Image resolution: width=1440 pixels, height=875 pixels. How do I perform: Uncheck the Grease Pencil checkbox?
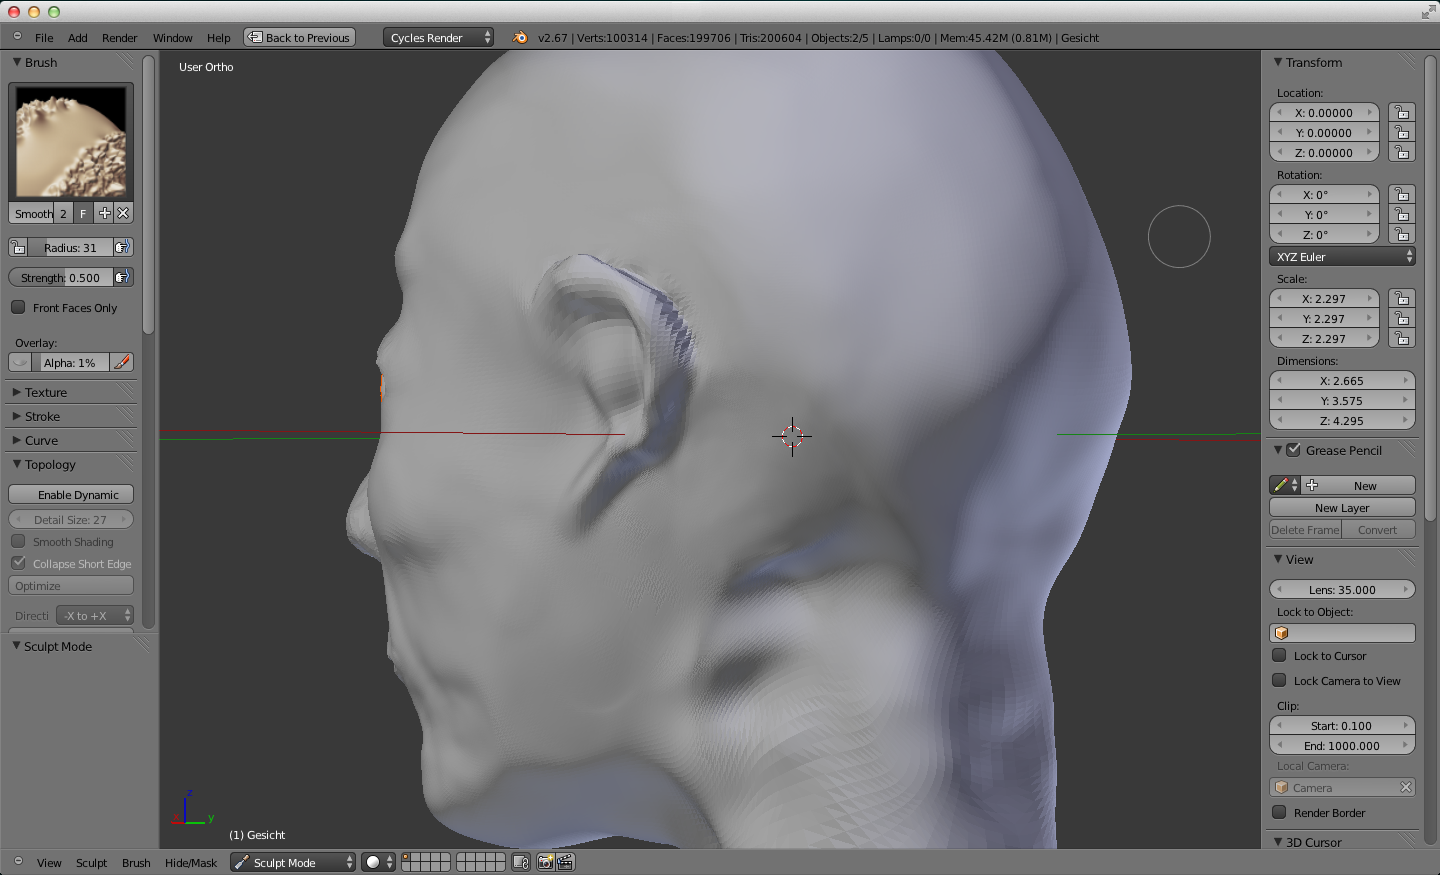(x=1293, y=451)
